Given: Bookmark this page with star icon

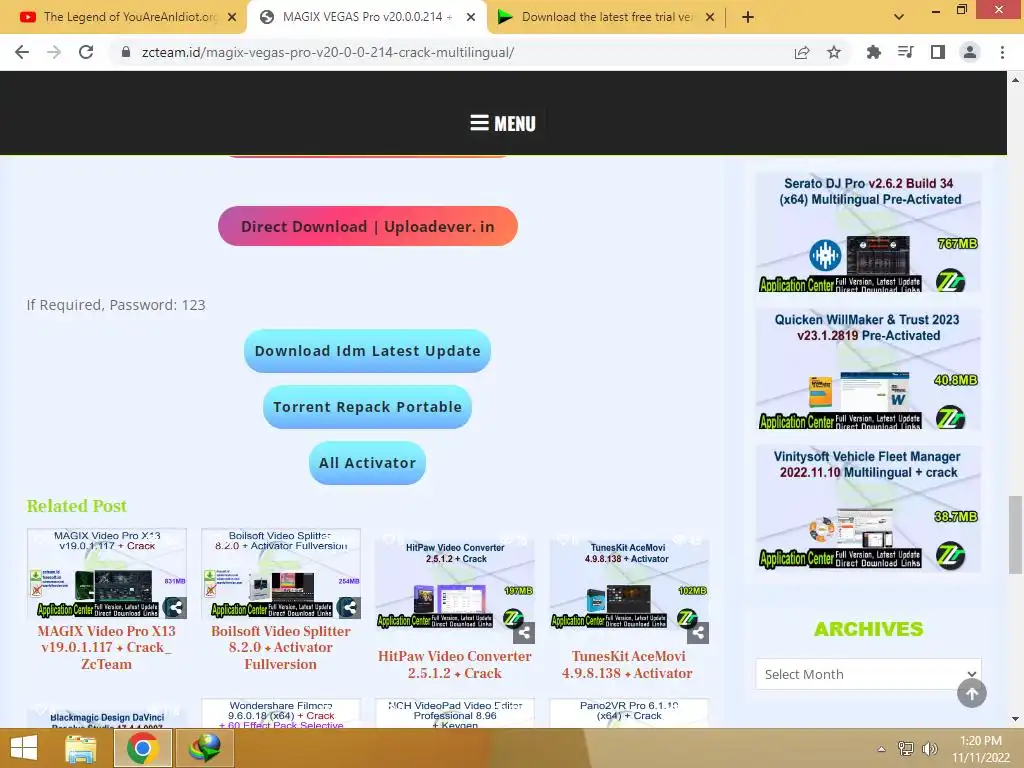Looking at the screenshot, I should click(x=834, y=52).
